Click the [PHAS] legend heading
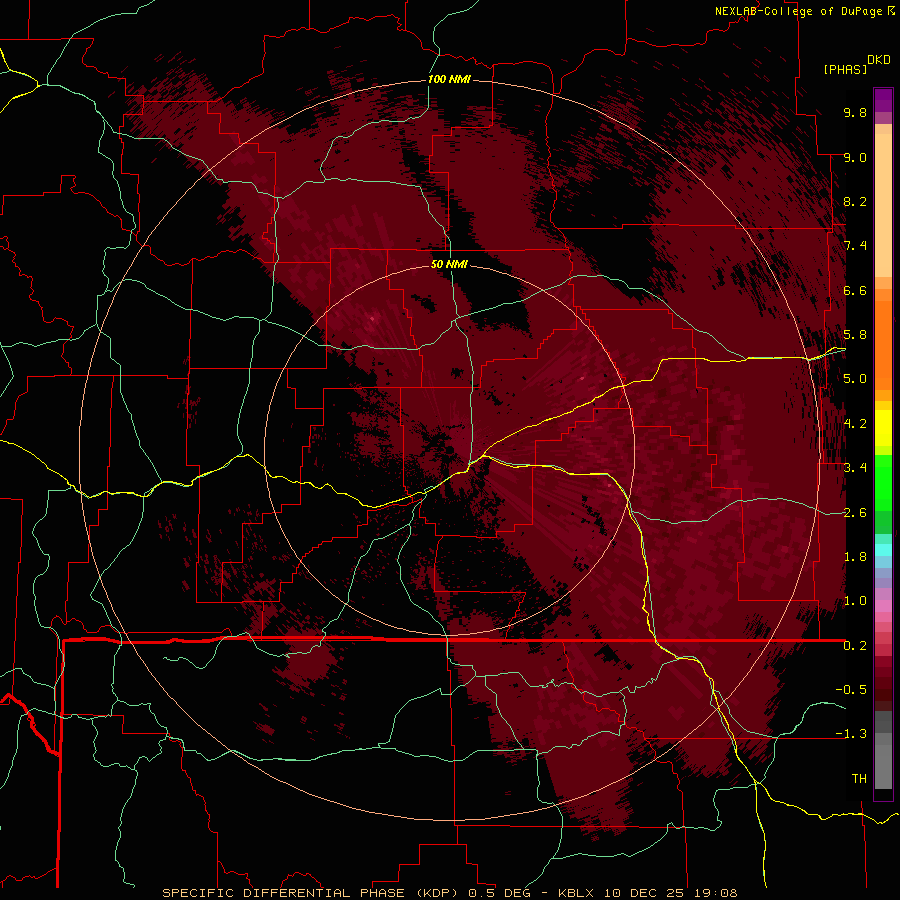The image size is (900, 900). pos(845,69)
